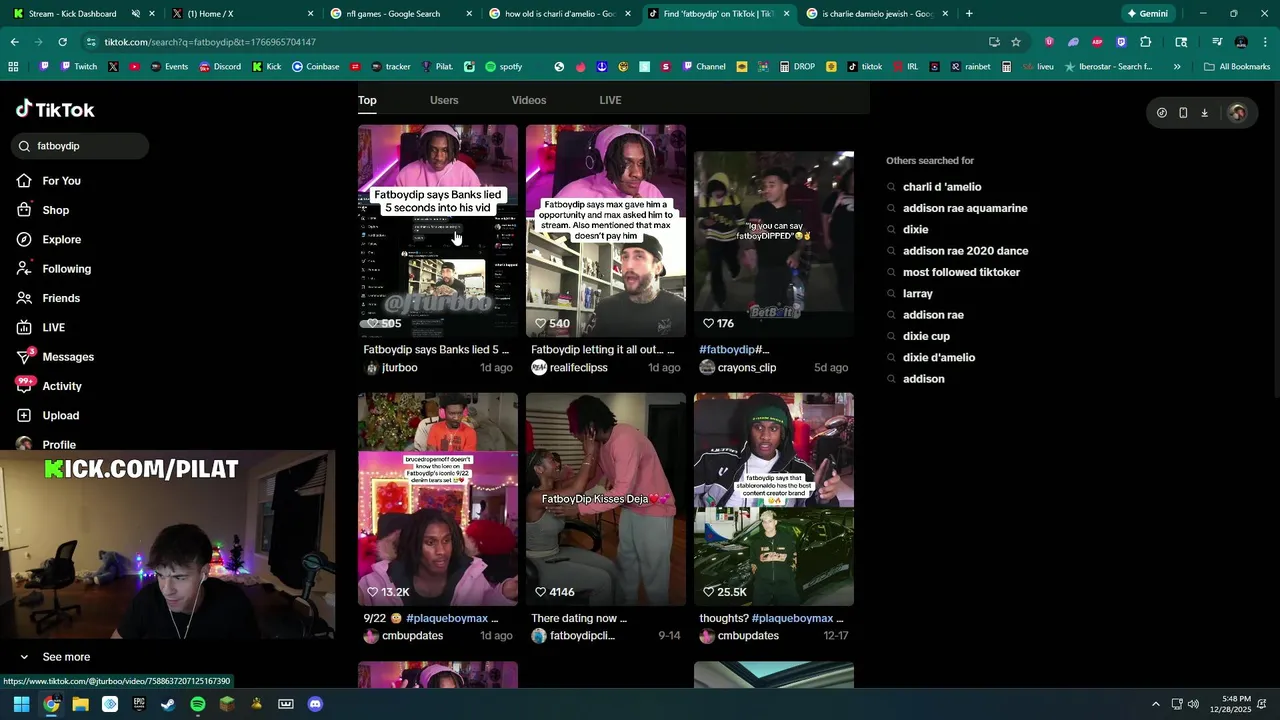Open Spotify from the taskbar
Viewport: 1280px width, 720px height.
coord(198,704)
